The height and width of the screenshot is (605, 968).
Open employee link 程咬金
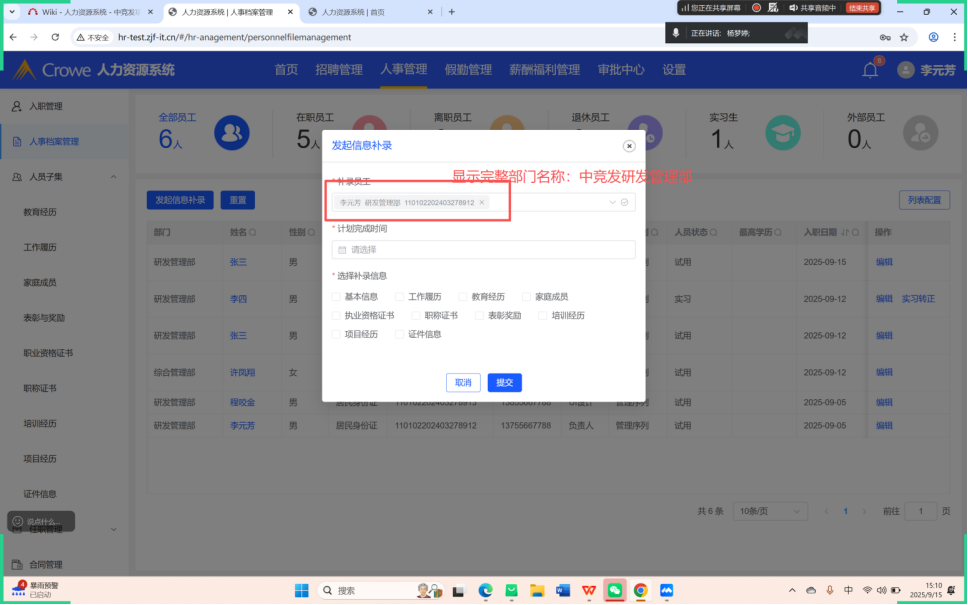[242, 403]
